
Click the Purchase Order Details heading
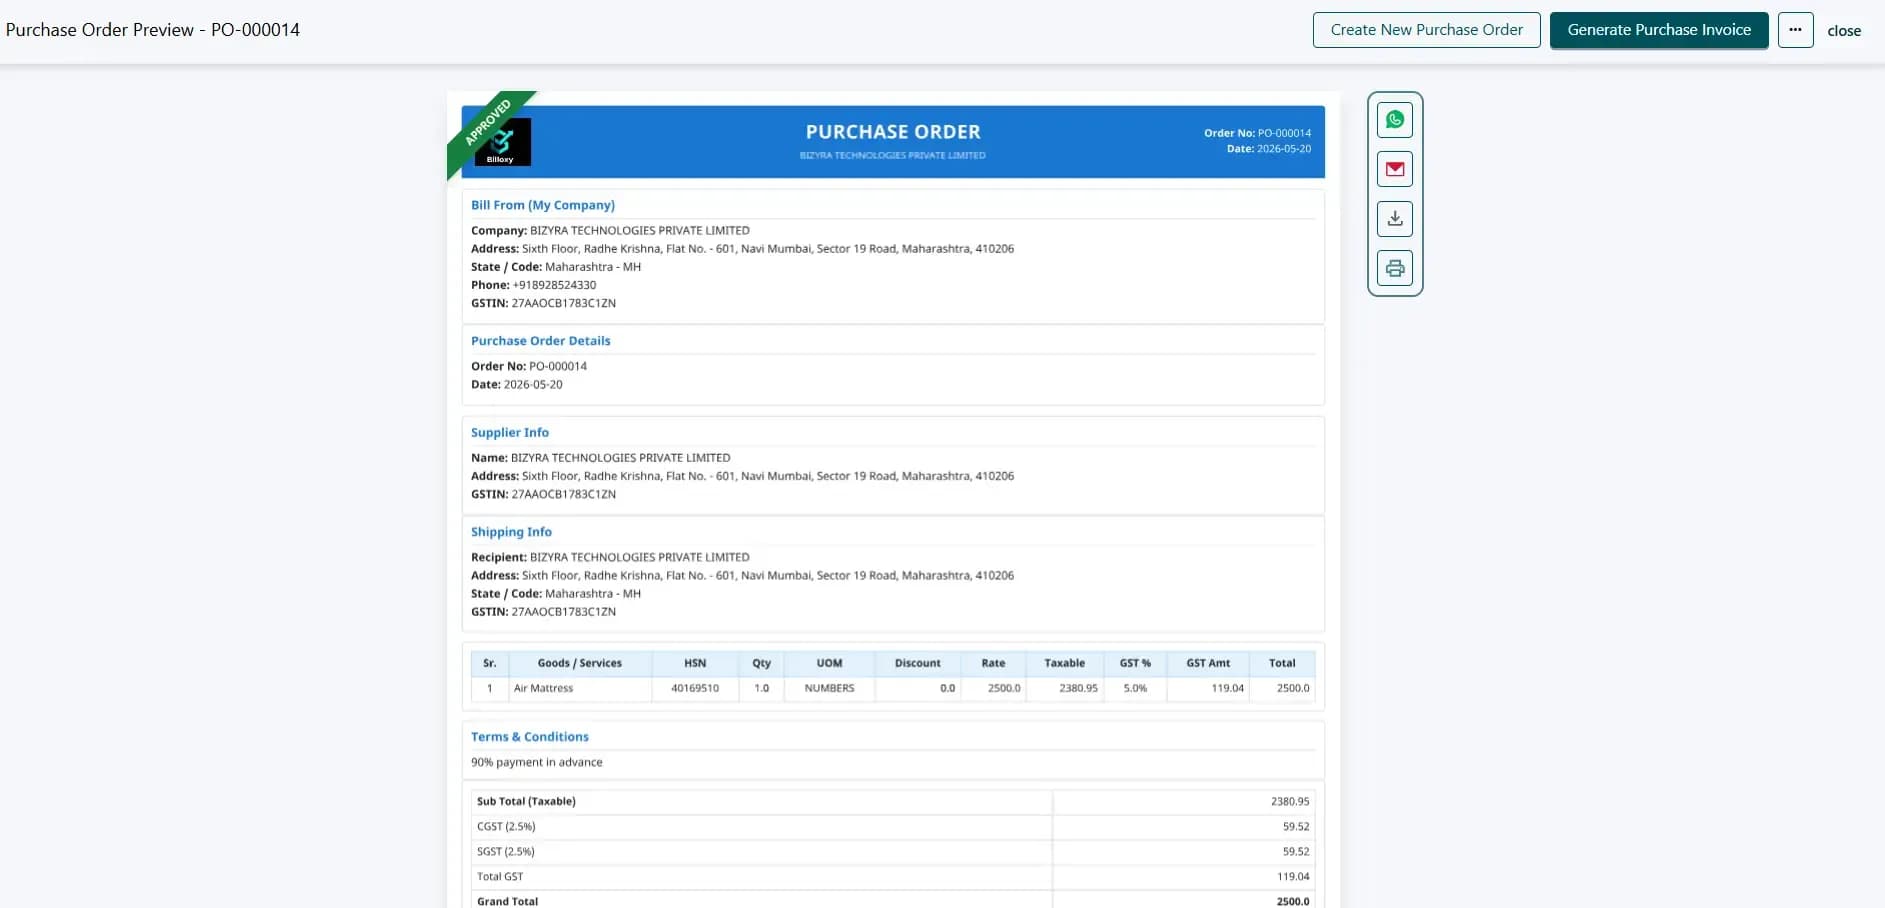(x=541, y=341)
